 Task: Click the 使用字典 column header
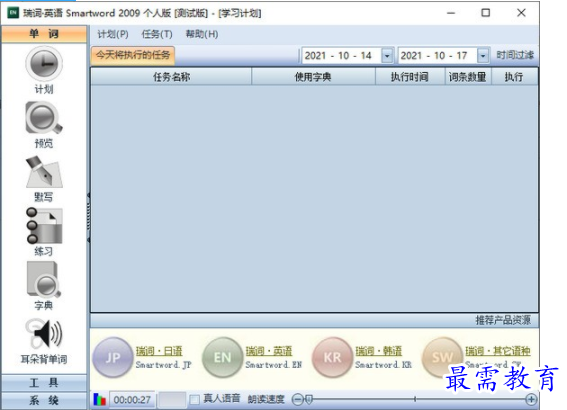tap(313, 77)
